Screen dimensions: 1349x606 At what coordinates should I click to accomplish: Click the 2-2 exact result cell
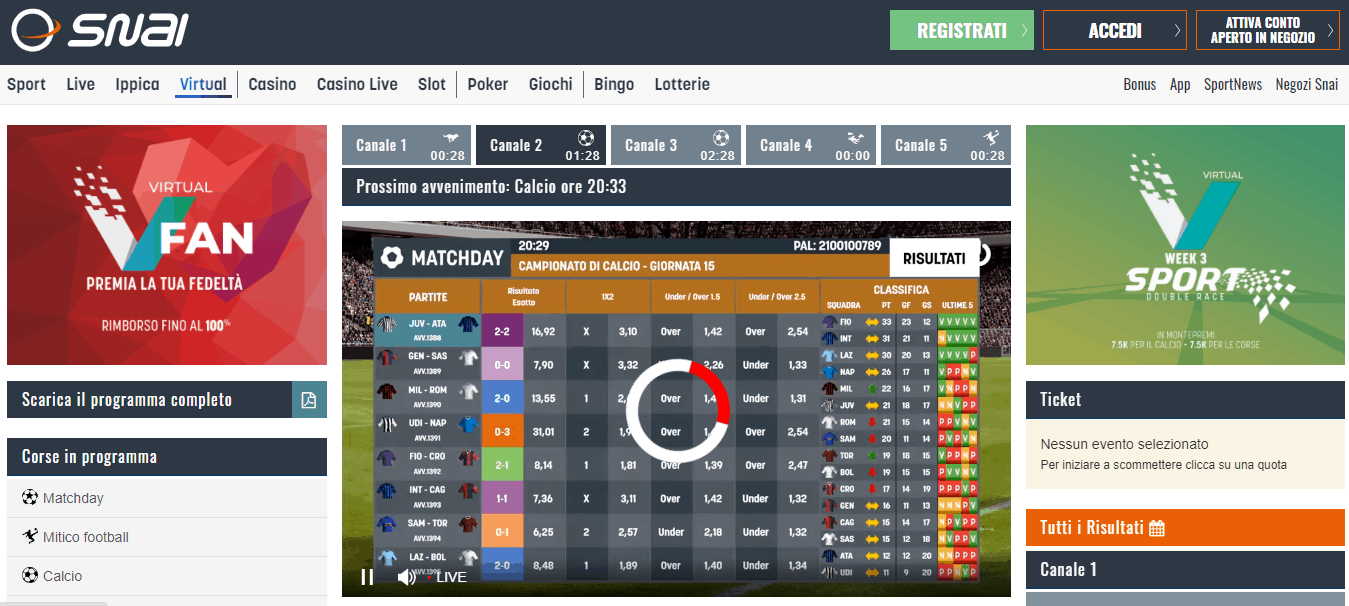(502, 331)
